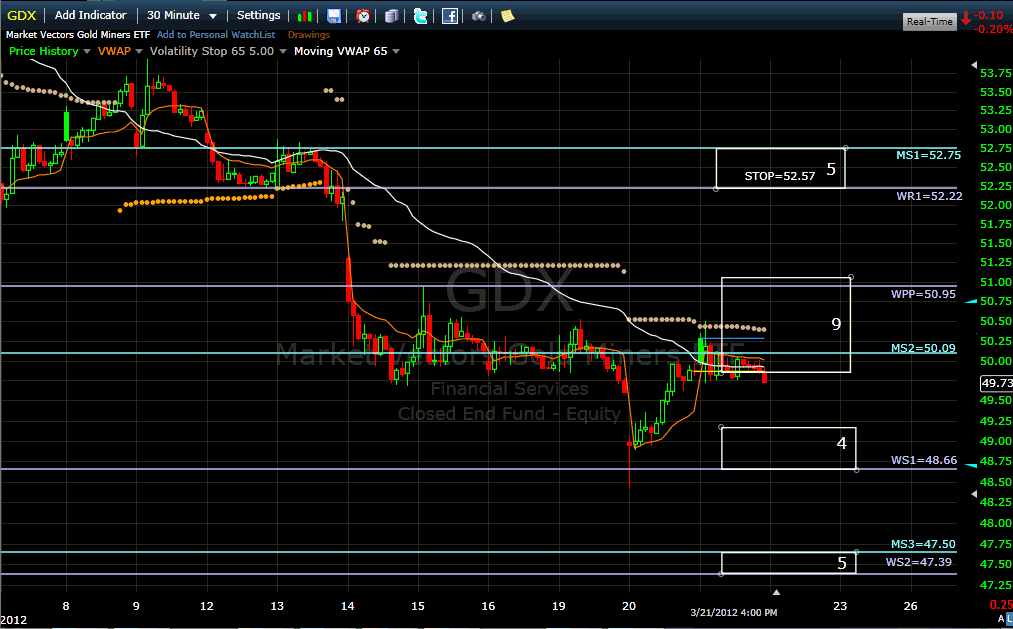Open the Add Indicator menu
Screen dimensions: 1013x629
click(91, 15)
